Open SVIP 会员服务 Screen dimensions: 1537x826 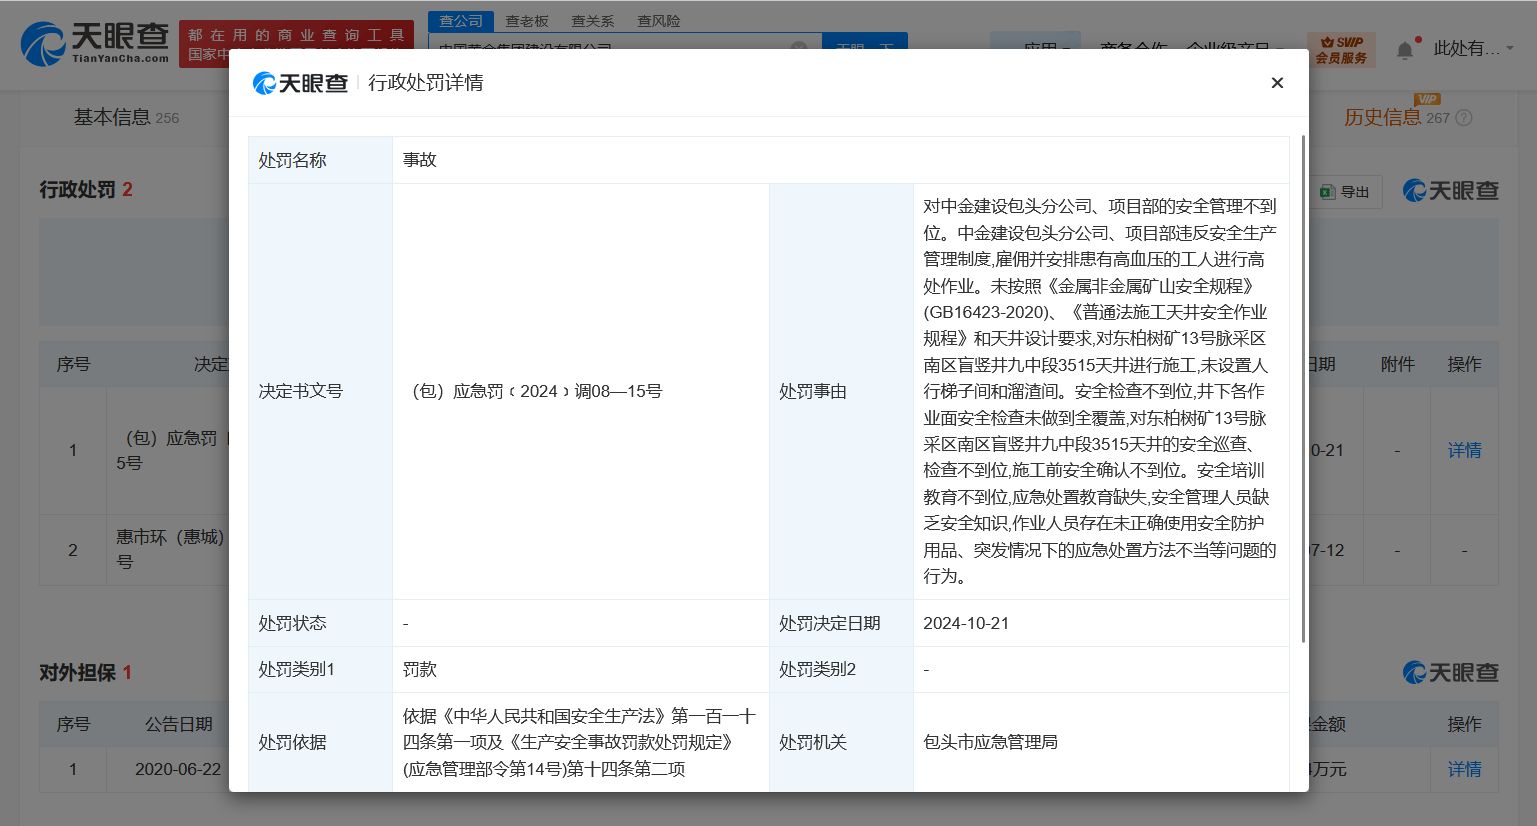[x=1341, y=48]
